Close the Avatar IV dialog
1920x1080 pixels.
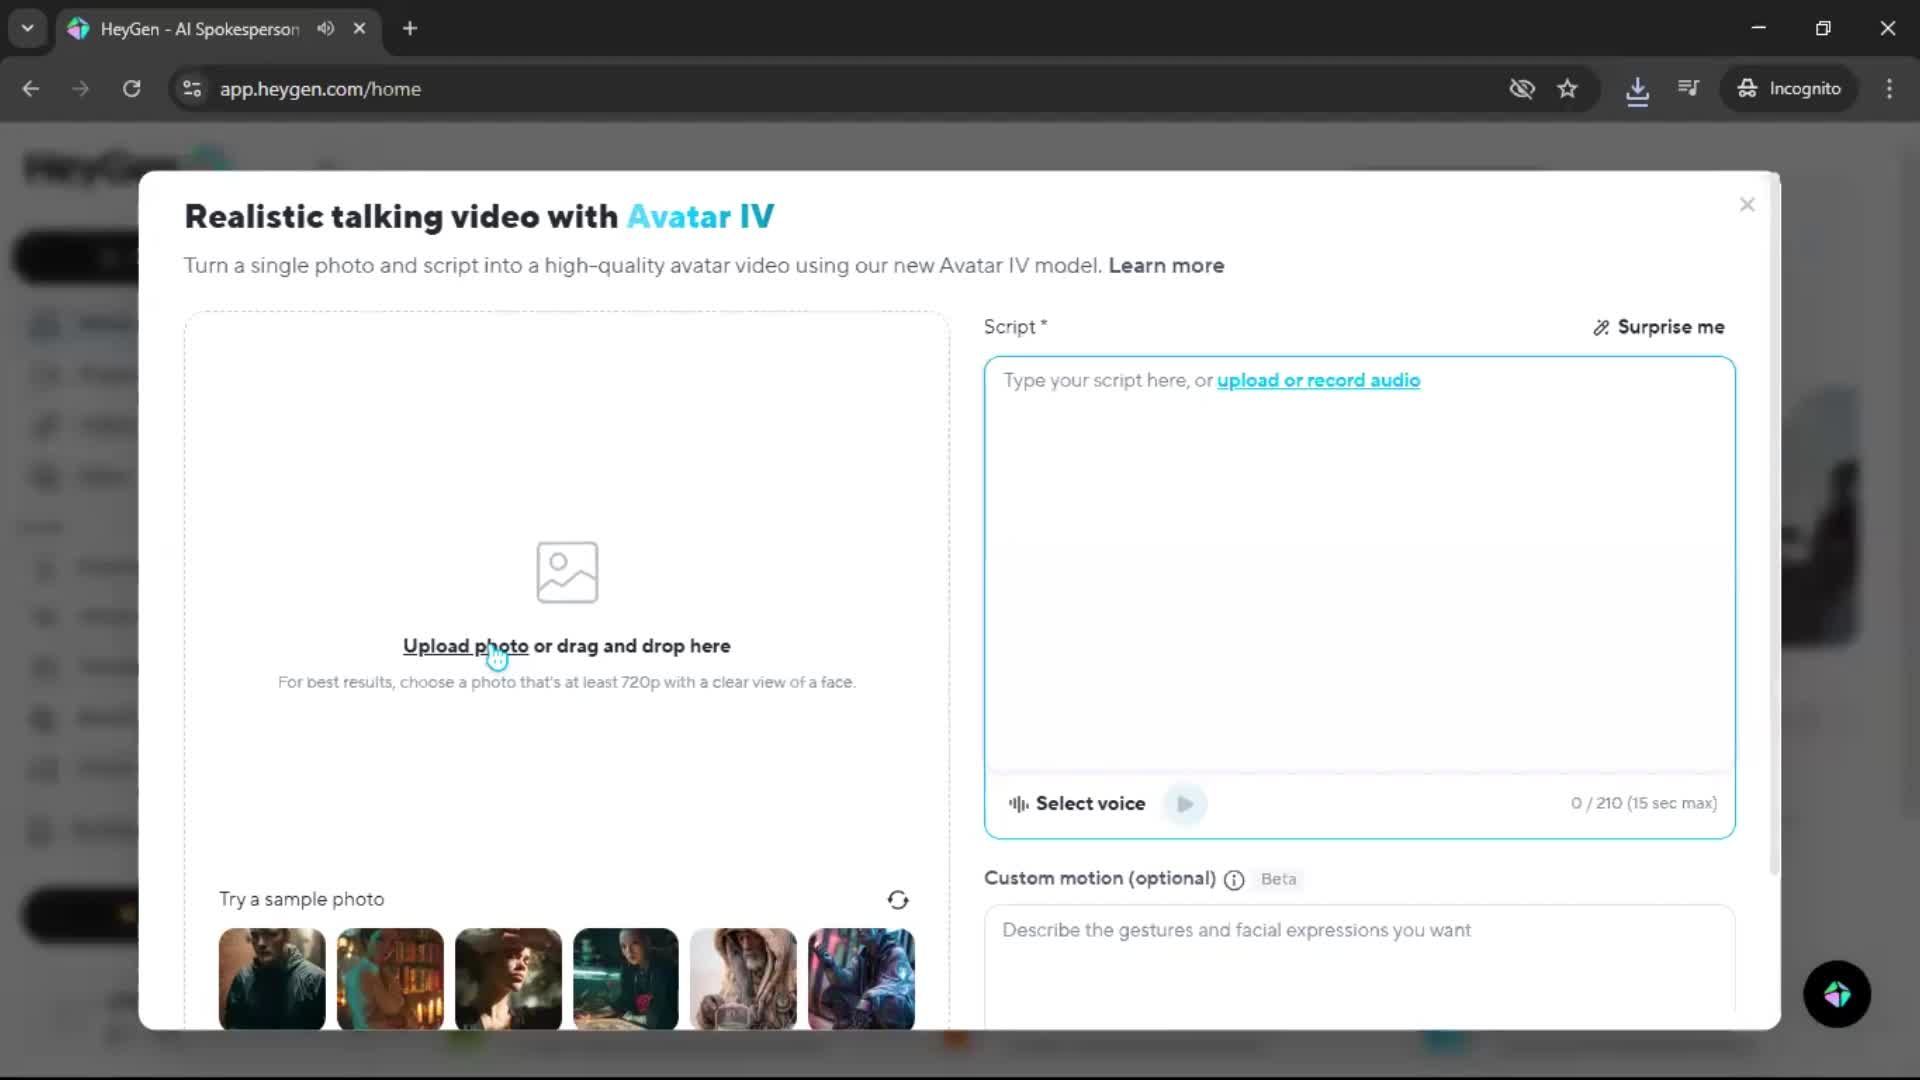[1746, 205]
